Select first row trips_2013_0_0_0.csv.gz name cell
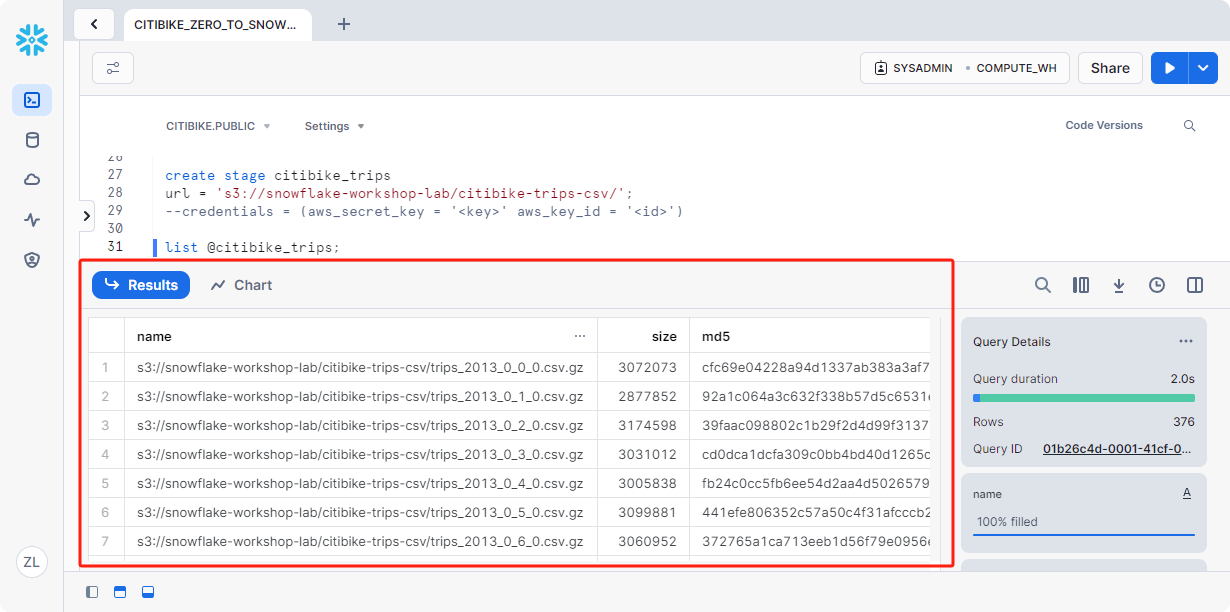 [360, 367]
